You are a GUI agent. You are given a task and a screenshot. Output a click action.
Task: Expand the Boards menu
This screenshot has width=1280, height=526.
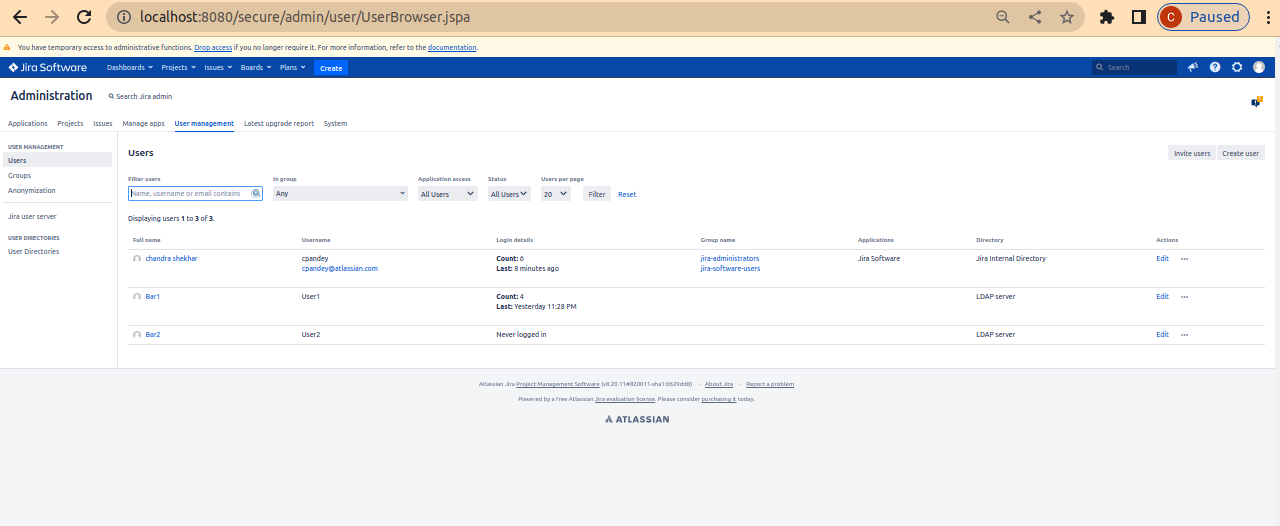coord(255,67)
